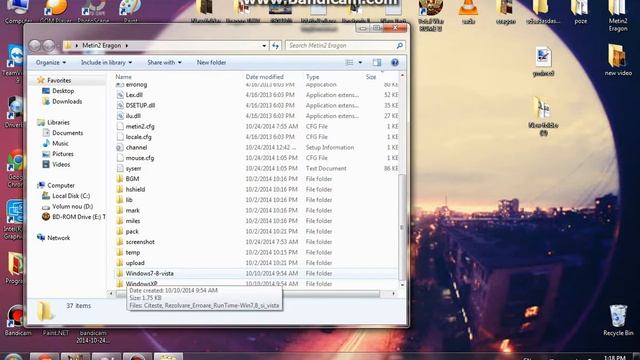Open the address bar history dropdown arrow
This screenshot has width=640, height=360.
(264, 46)
